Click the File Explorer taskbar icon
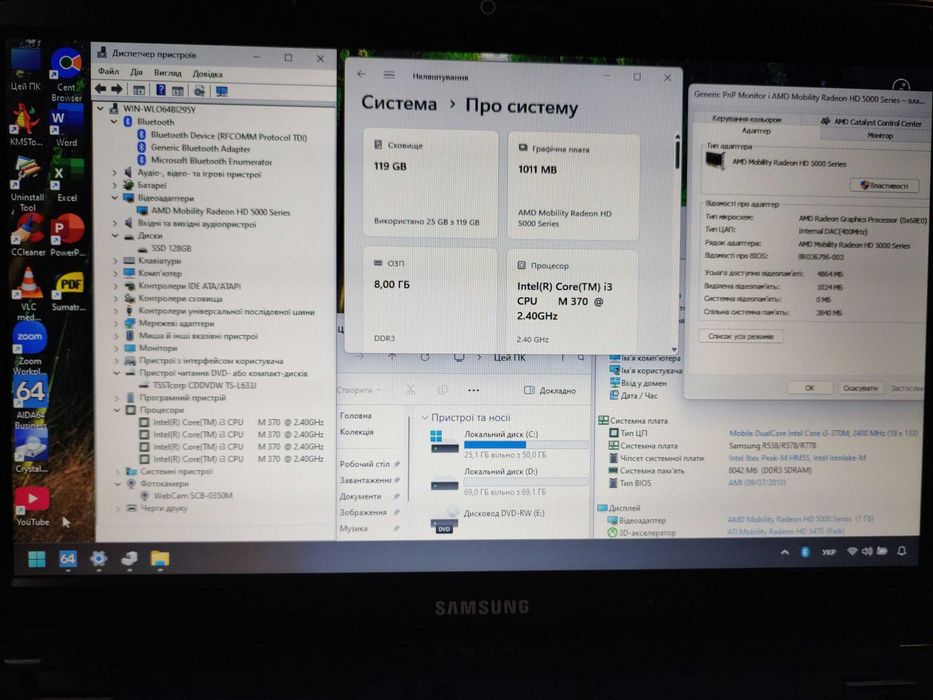Screen dimensions: 933x700 159,559
